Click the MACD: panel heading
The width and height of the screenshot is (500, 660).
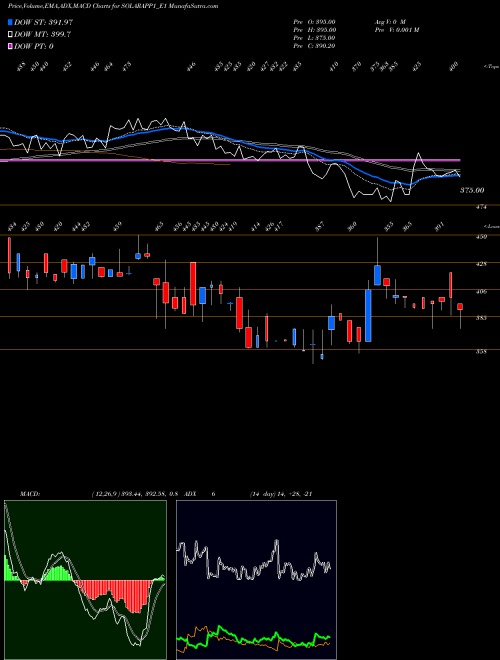(x=30, y=494)
